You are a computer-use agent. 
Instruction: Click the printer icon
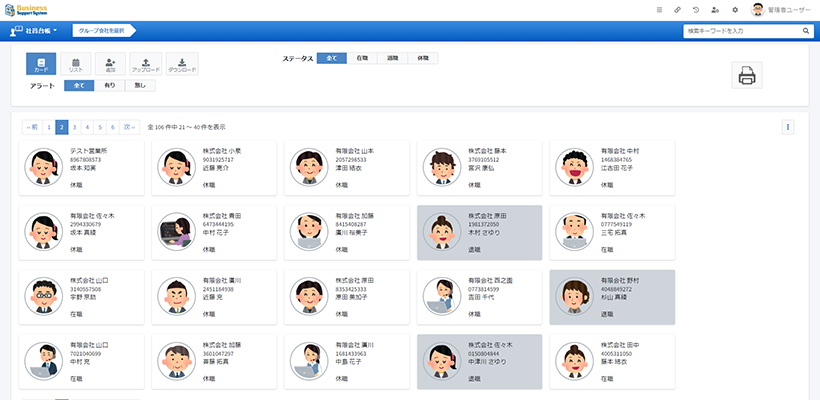[x=746, y=75]
